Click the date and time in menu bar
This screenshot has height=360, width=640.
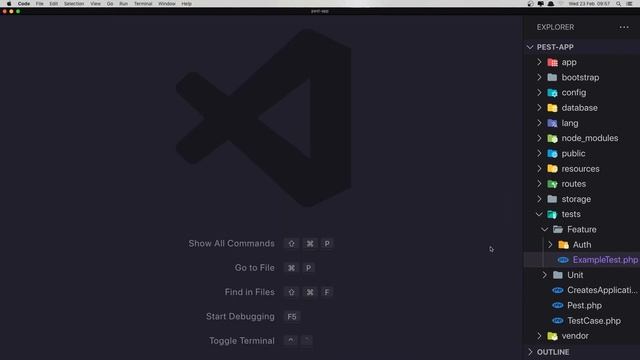click(589, 4)
